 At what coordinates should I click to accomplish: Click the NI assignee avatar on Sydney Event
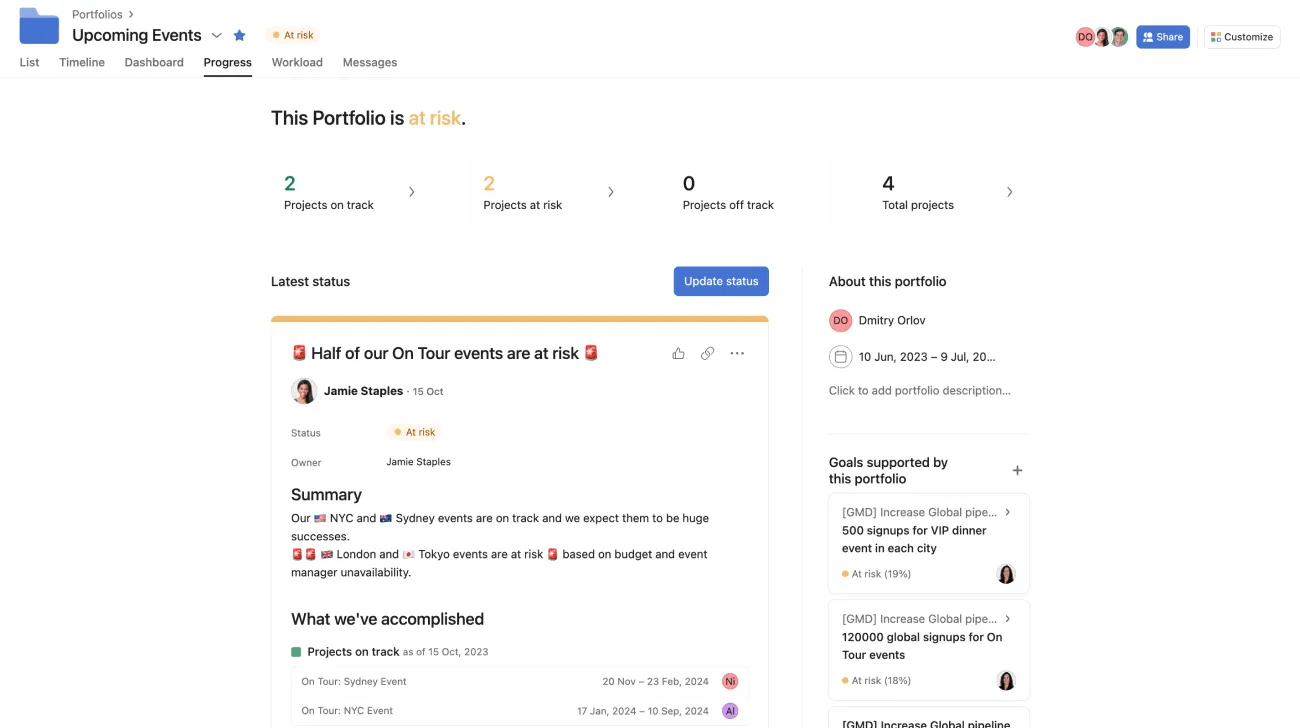click(729, 681)
